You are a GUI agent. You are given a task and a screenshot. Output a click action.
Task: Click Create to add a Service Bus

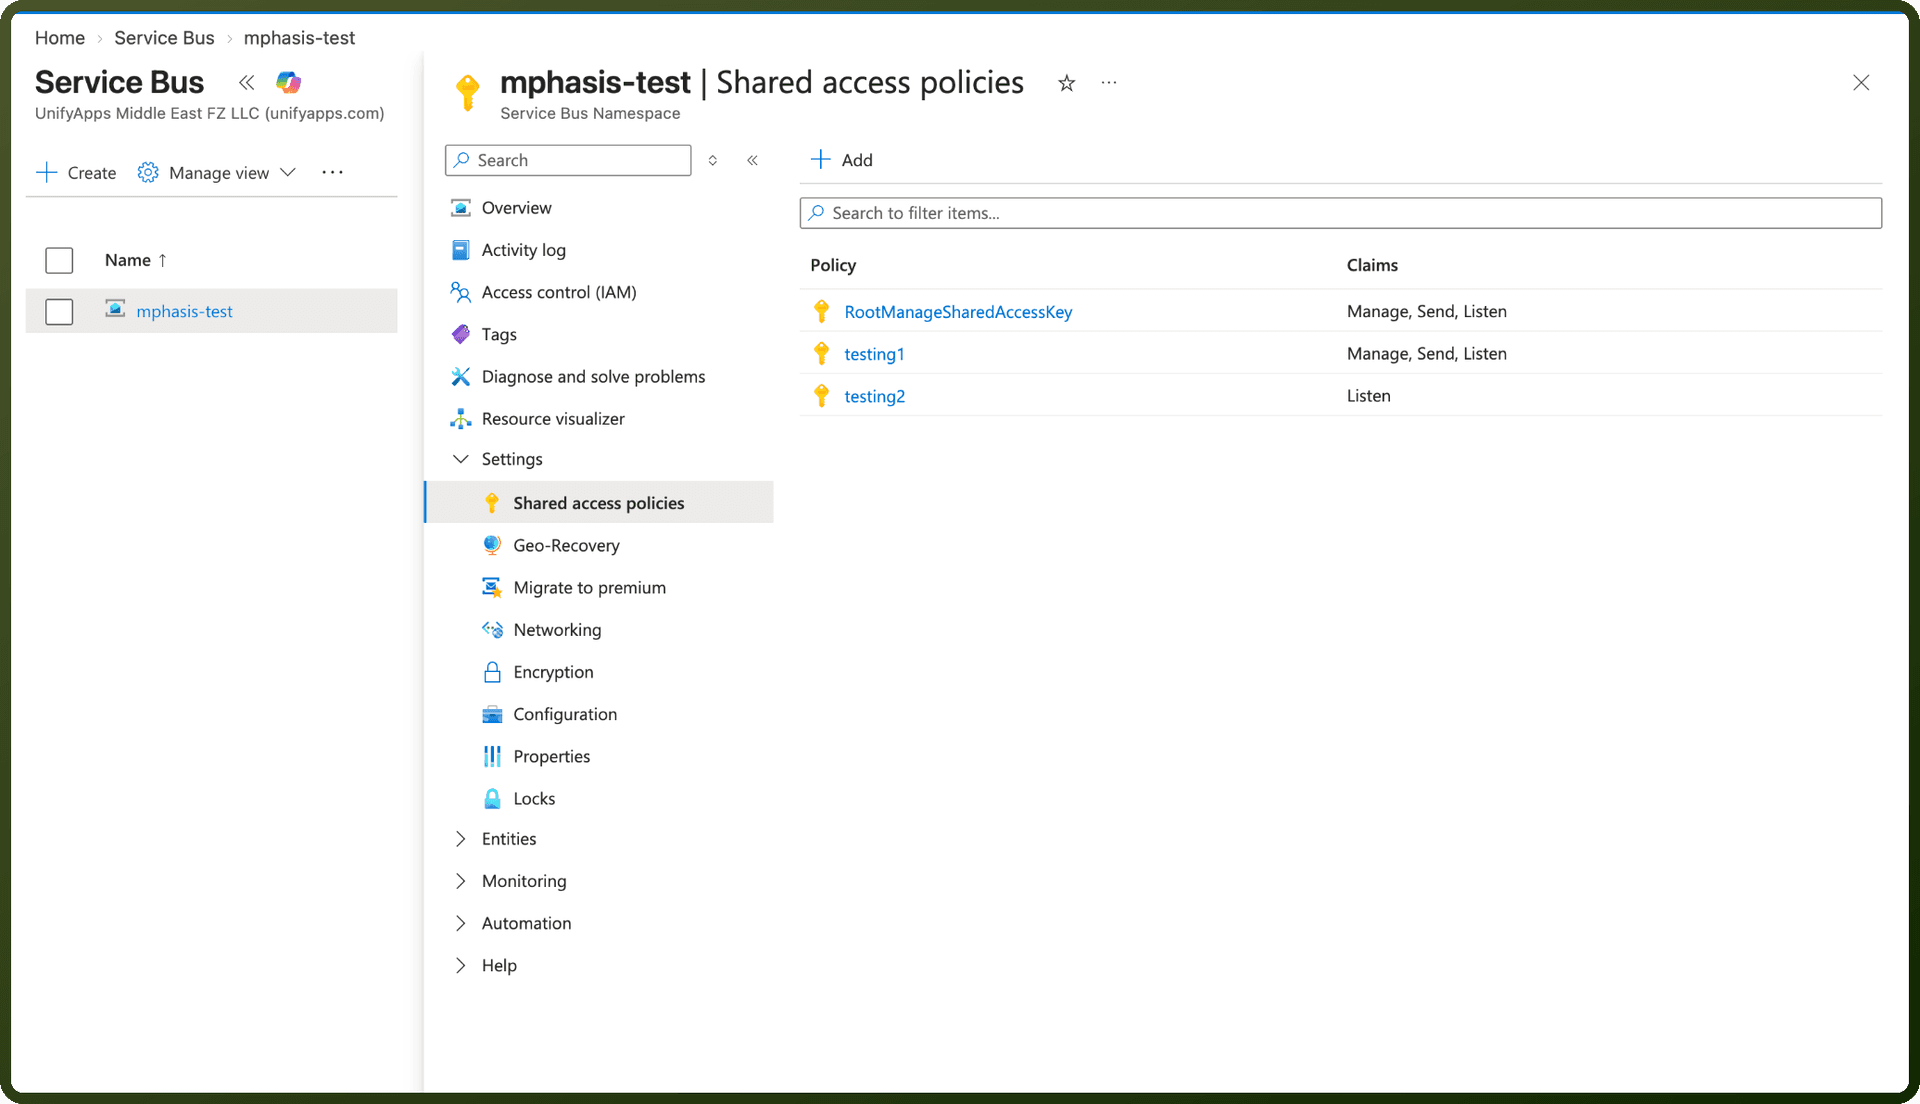pos(76,173)
